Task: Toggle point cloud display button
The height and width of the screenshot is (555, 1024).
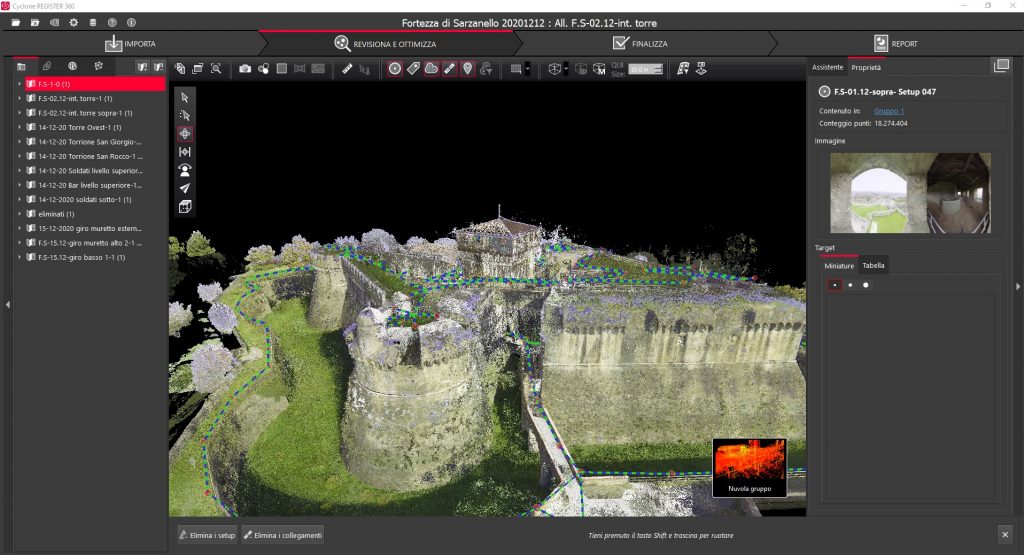Action: [x=431, y=69]
